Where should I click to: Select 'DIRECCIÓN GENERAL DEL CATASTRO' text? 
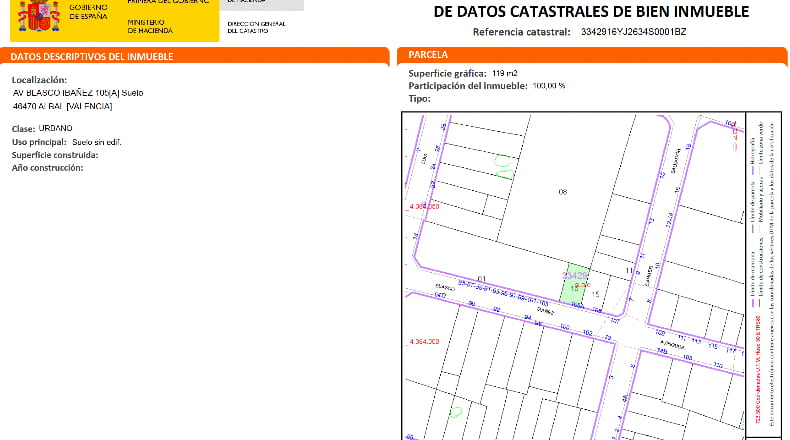point(256,27)
